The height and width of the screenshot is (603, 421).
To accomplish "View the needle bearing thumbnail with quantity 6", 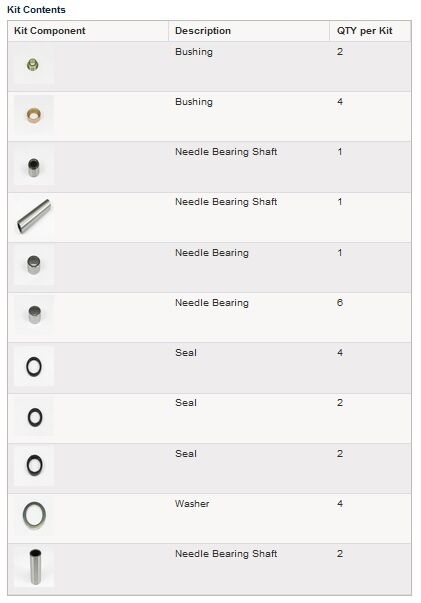I will click(x=34, y=315).
